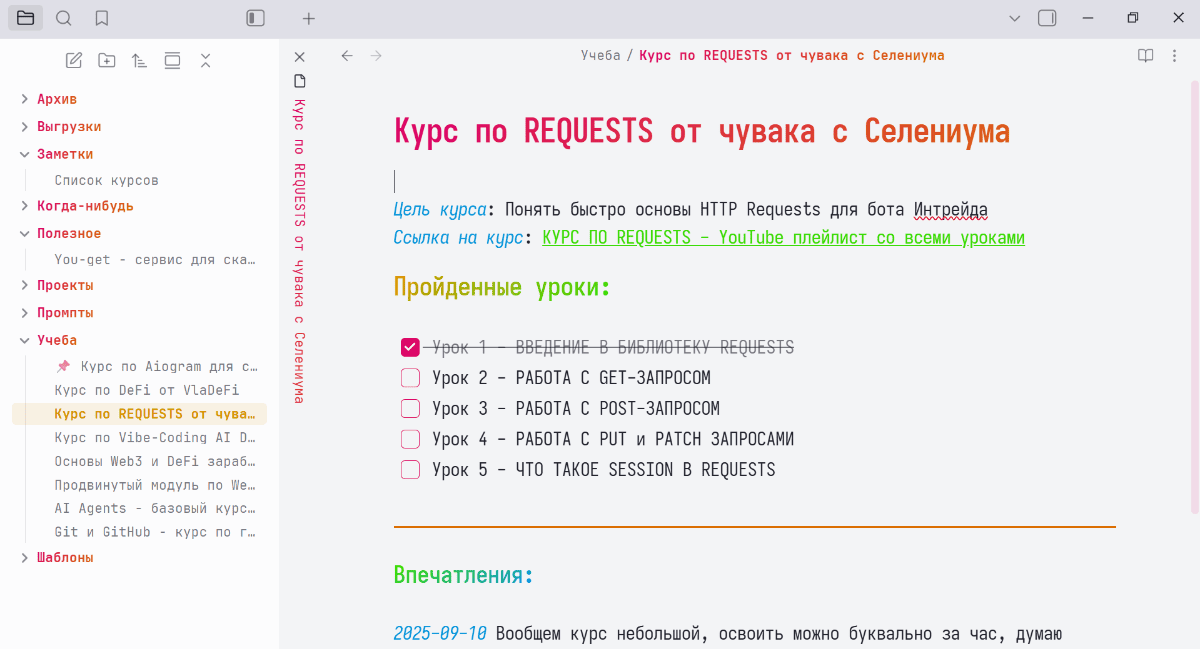Image resolution: width=1200 pixels, height=649 pixels.
Task: Change file sort order icon
Action: click(139, 61)
